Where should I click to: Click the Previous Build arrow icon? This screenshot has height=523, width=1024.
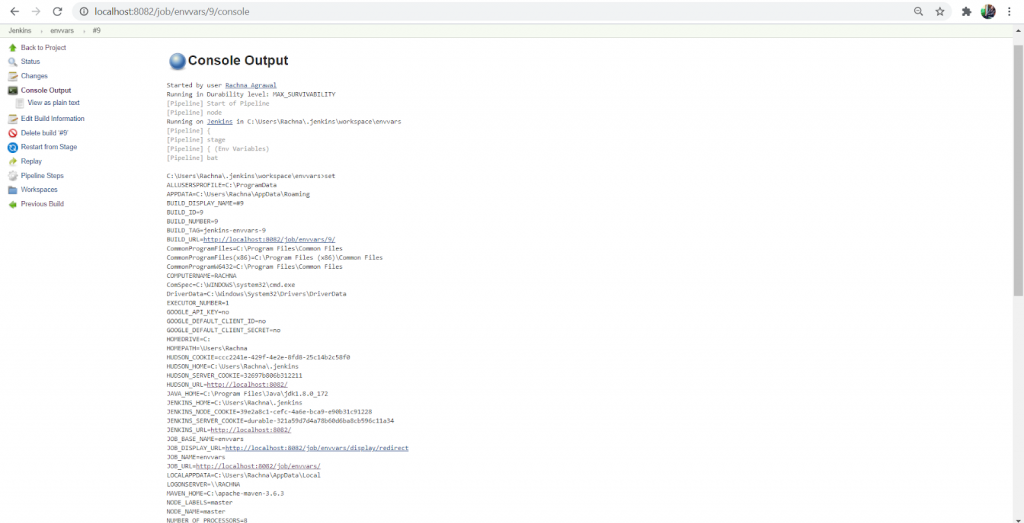coord(12,204)
